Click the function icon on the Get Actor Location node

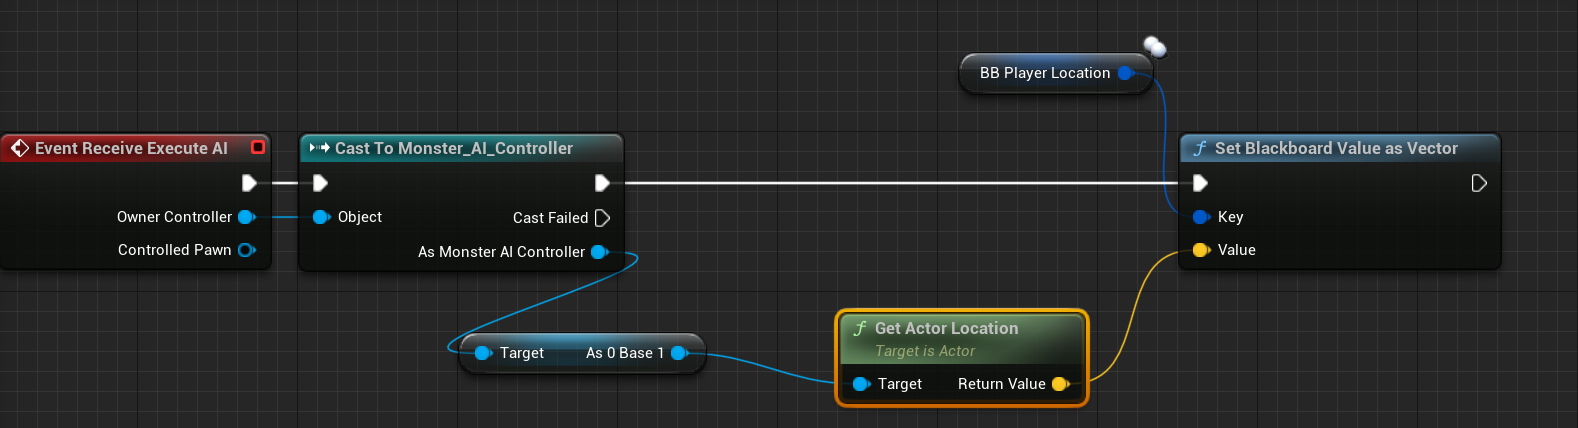(860, 328)
